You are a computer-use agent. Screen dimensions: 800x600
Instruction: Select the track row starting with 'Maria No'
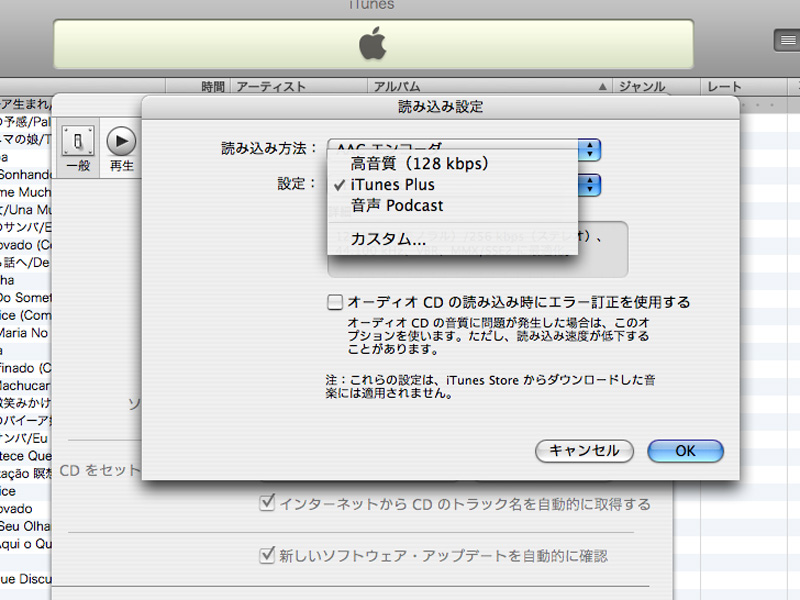25,333
